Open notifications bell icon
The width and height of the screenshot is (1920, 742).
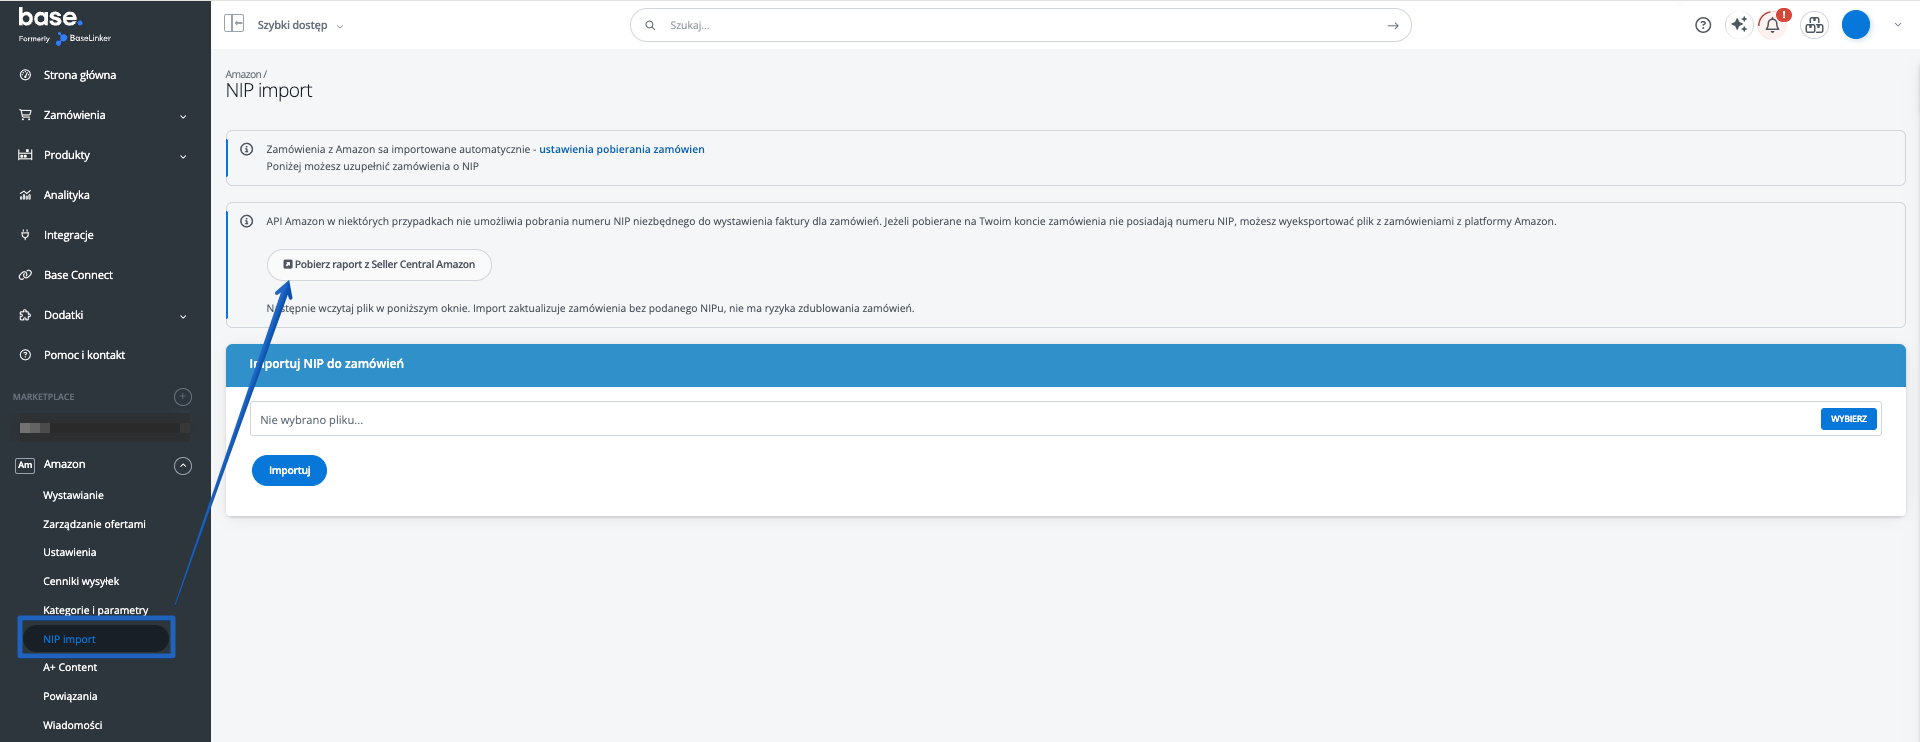coord(1772,25)
